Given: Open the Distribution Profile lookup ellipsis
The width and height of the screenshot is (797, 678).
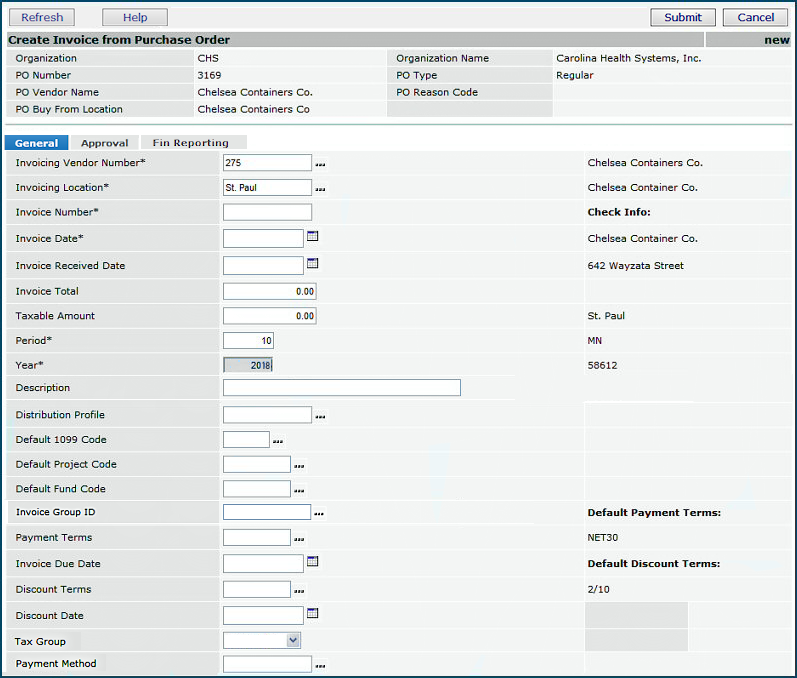Looking at the screenshot, I should click(321, 415).
